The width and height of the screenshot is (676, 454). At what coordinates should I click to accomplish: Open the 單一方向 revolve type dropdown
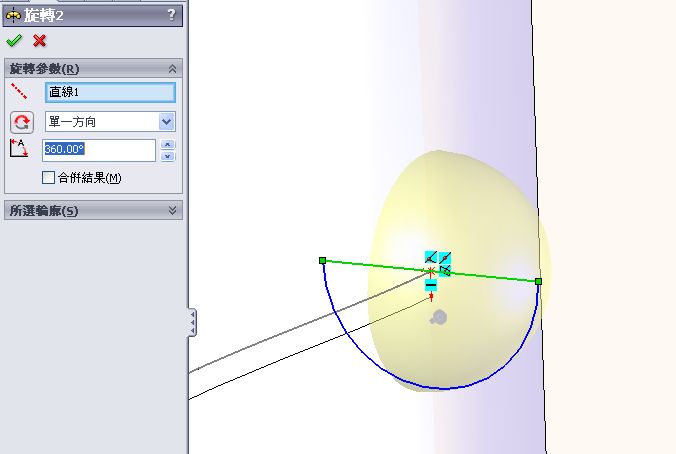click(x=166, y=122)
